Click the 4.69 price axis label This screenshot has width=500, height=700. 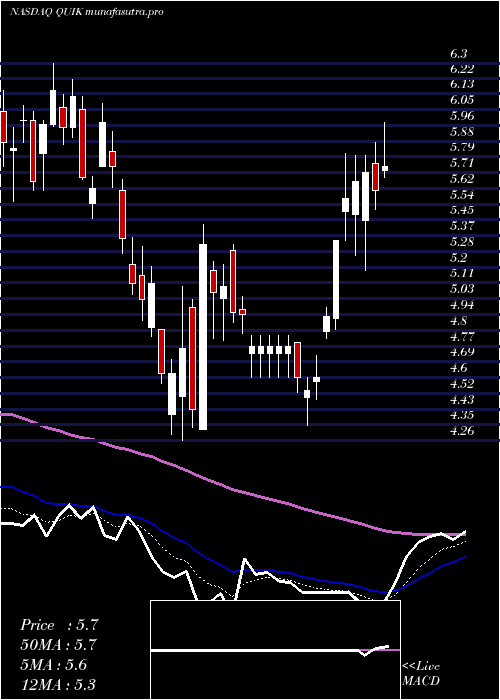[x=462, y=352]
